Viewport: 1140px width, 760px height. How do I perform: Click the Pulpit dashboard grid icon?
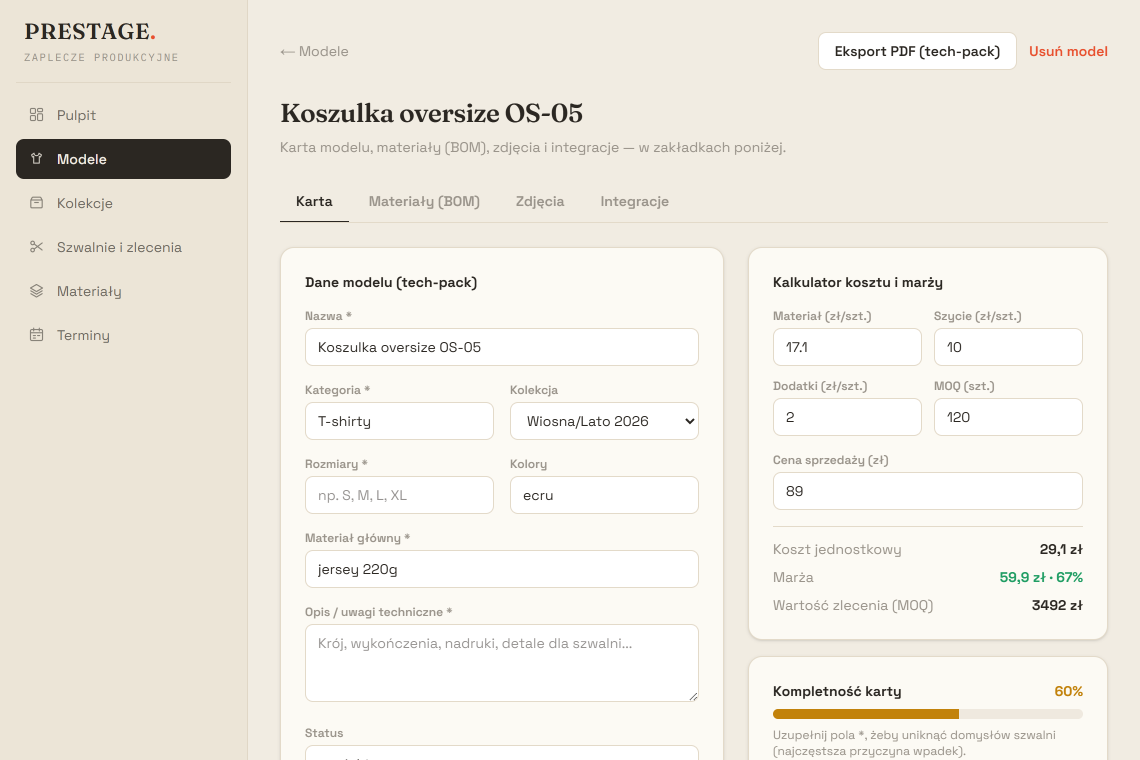[36, 115]
